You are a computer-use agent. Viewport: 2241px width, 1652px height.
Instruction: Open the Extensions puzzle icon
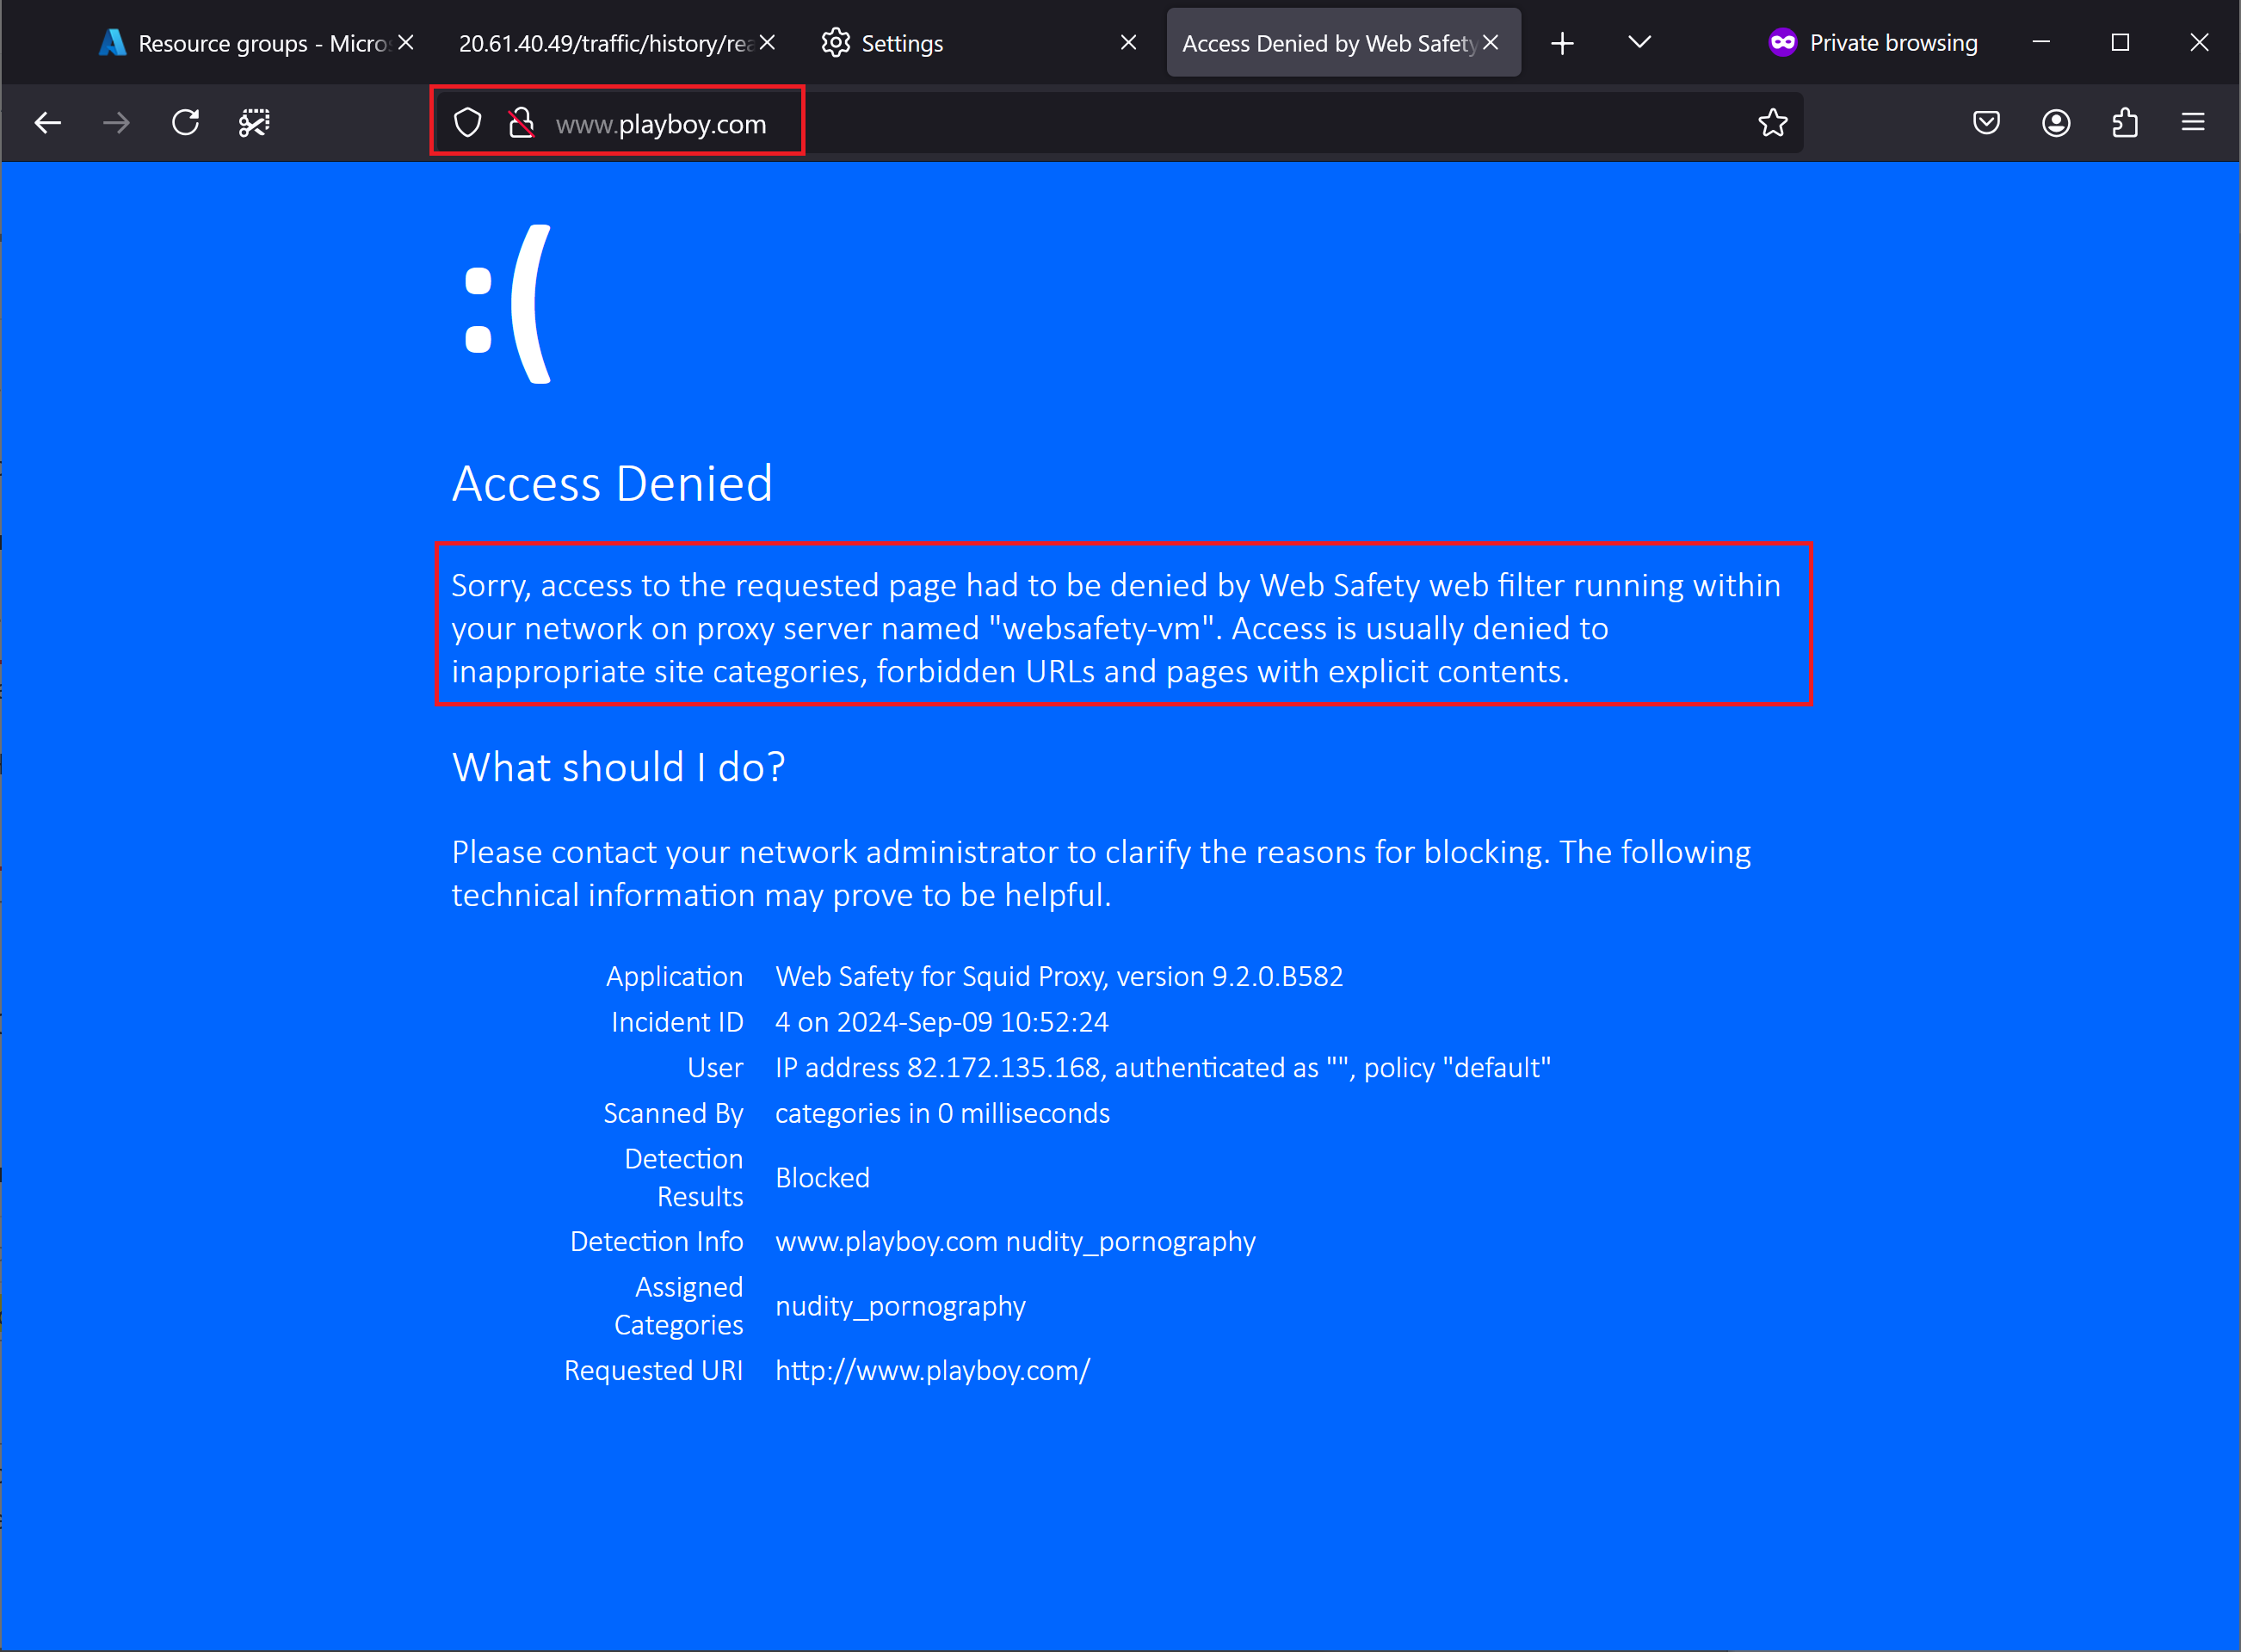[x=2125, y=123]
